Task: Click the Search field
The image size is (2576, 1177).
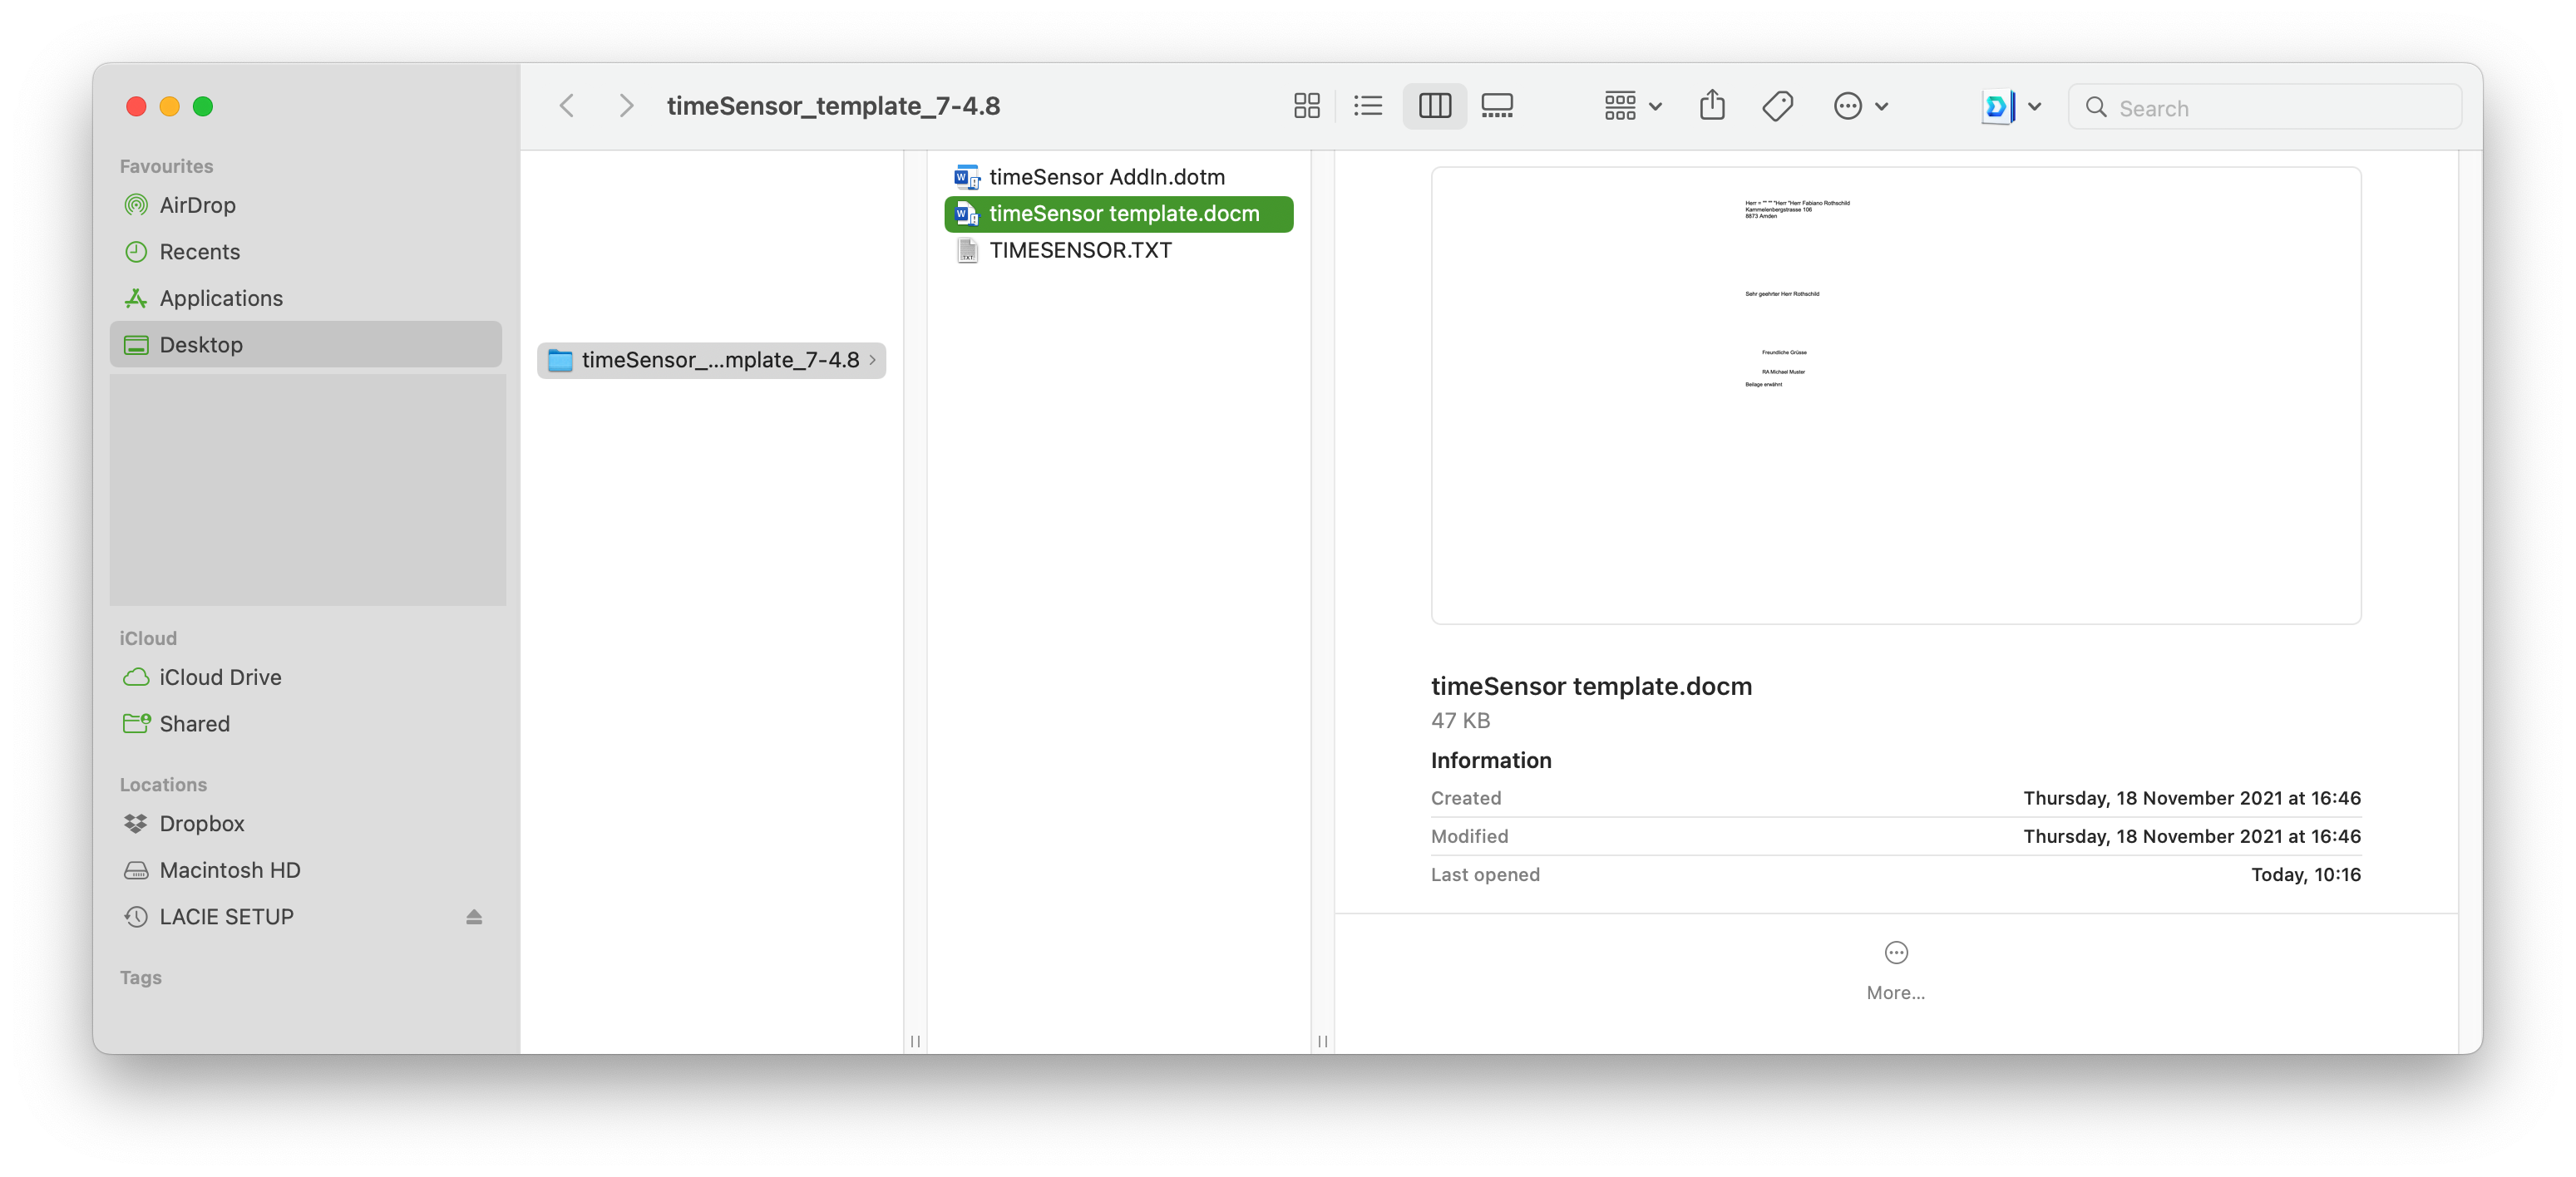Action: [2264, 107]
